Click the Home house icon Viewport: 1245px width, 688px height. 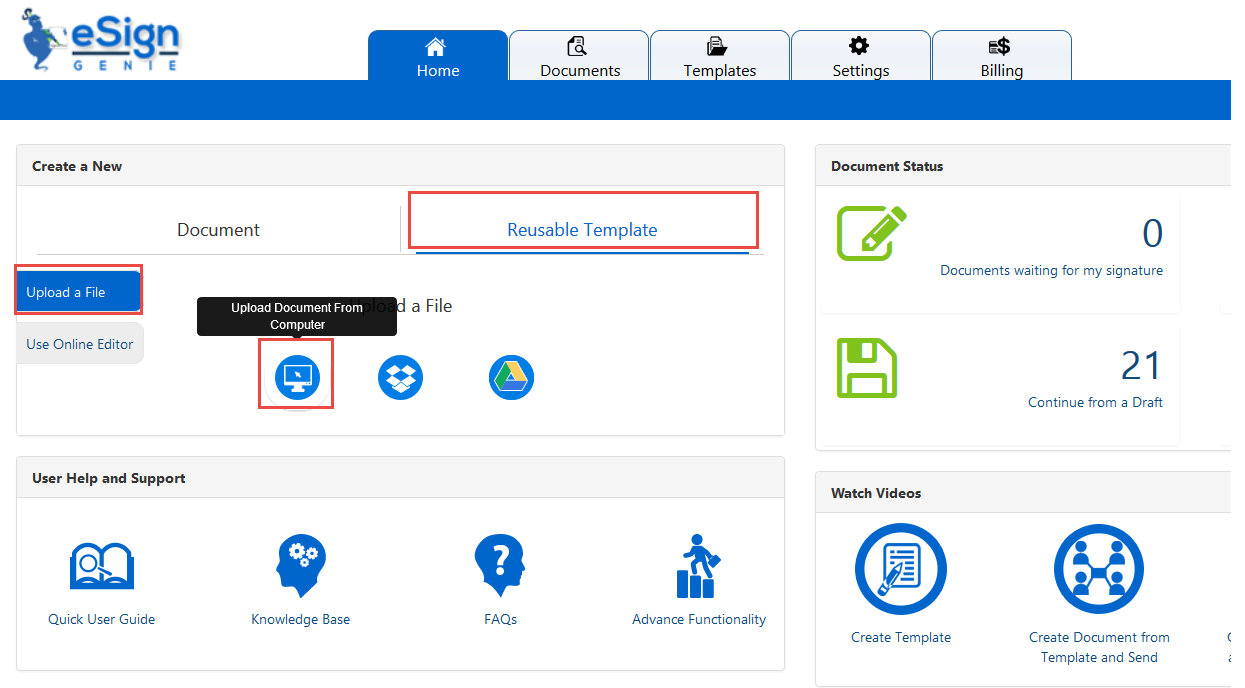tap(435, 46)
